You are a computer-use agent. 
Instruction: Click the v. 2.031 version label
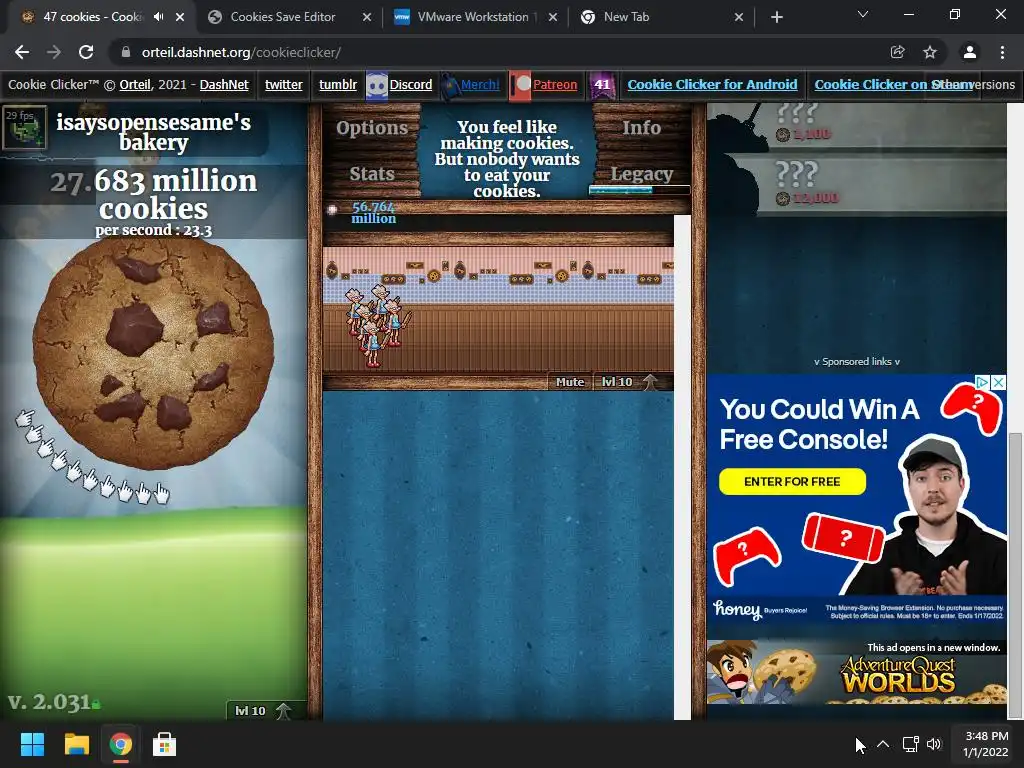(x=49, y=702)
